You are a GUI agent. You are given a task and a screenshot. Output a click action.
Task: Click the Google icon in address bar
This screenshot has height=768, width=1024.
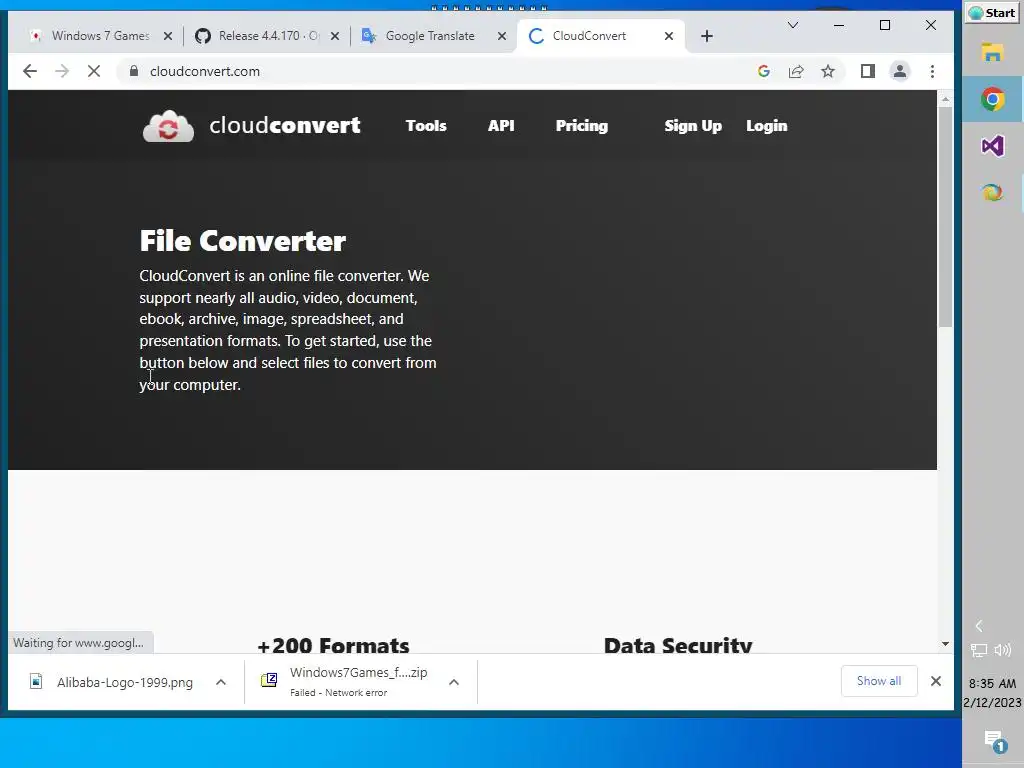coord(763,71)
